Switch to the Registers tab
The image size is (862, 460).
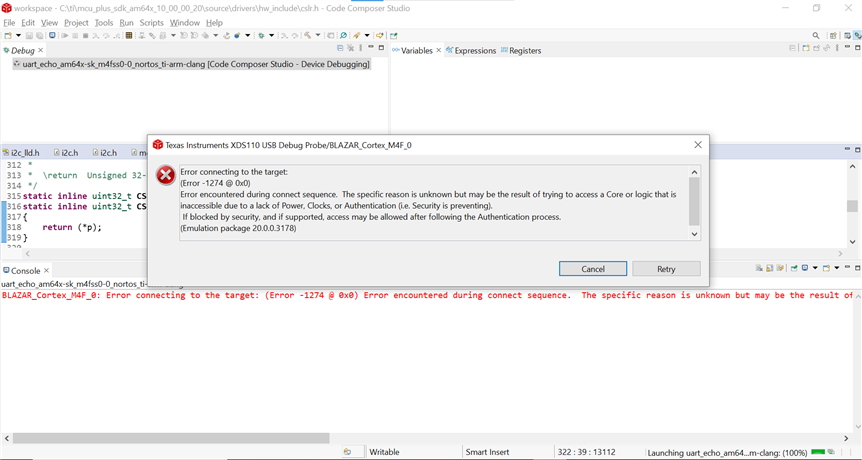tap(521, 51)
